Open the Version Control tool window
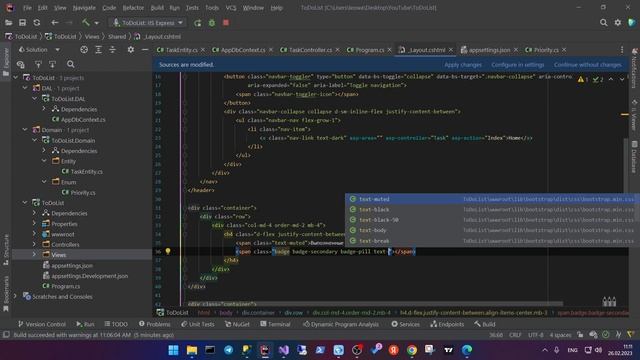 pos(42,324)
